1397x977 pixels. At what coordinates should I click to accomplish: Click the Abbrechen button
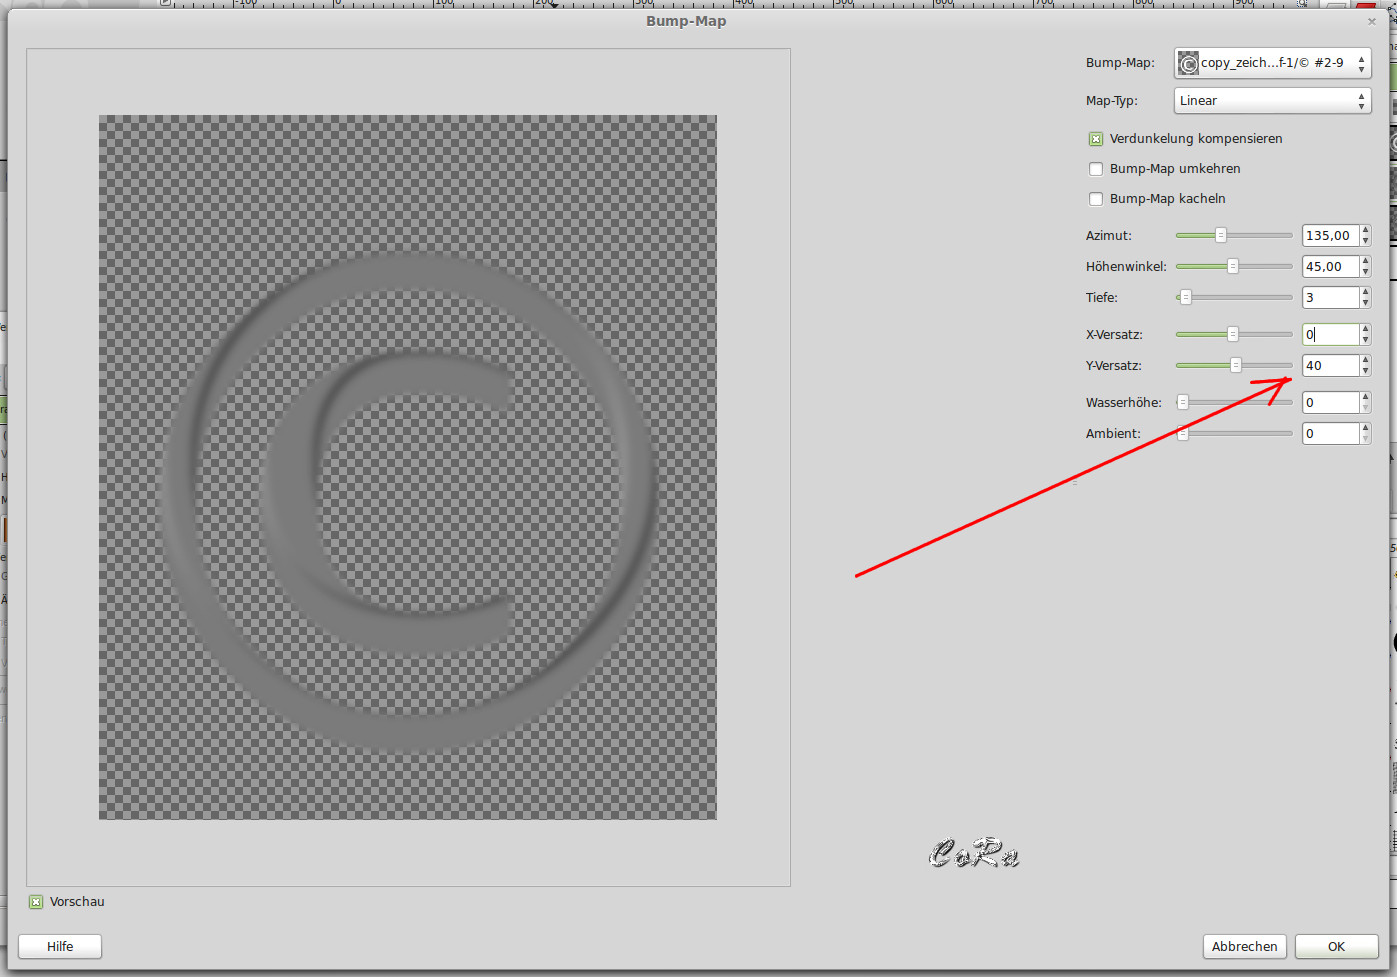coord(1244,947)
